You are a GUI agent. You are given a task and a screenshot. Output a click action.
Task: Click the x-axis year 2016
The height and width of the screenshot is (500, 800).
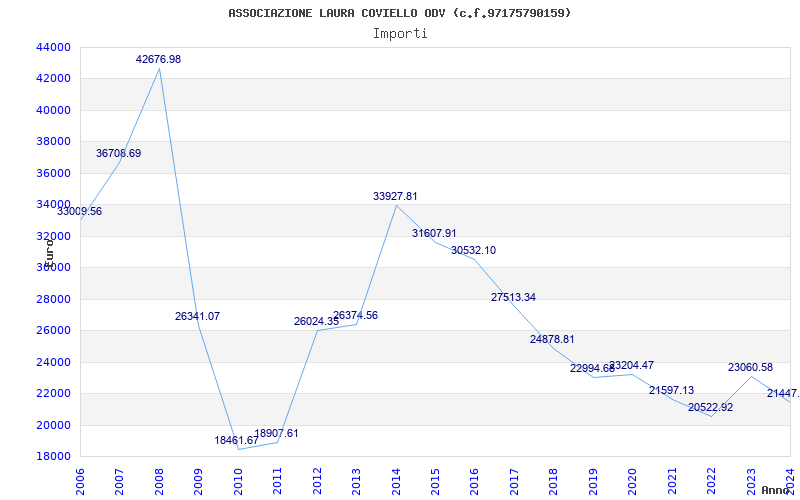click(474, 482)
